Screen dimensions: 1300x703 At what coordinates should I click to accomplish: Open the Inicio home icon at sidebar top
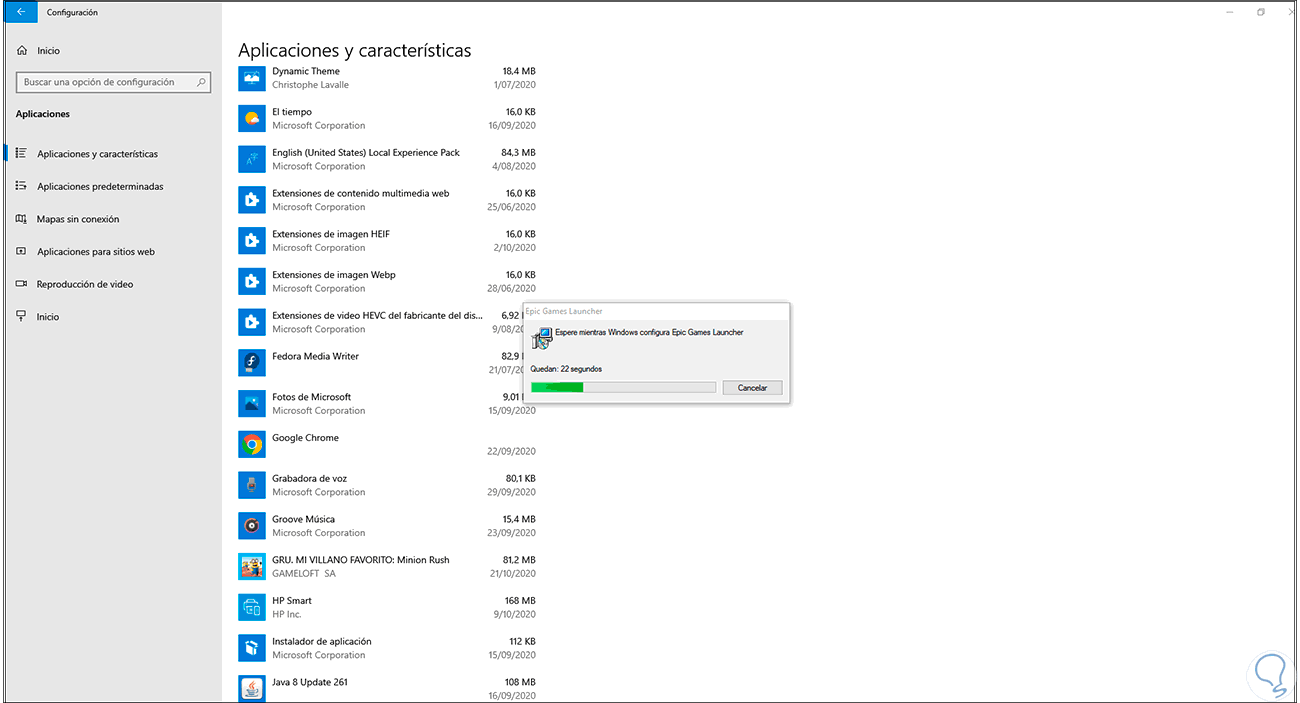click(22, 50)
